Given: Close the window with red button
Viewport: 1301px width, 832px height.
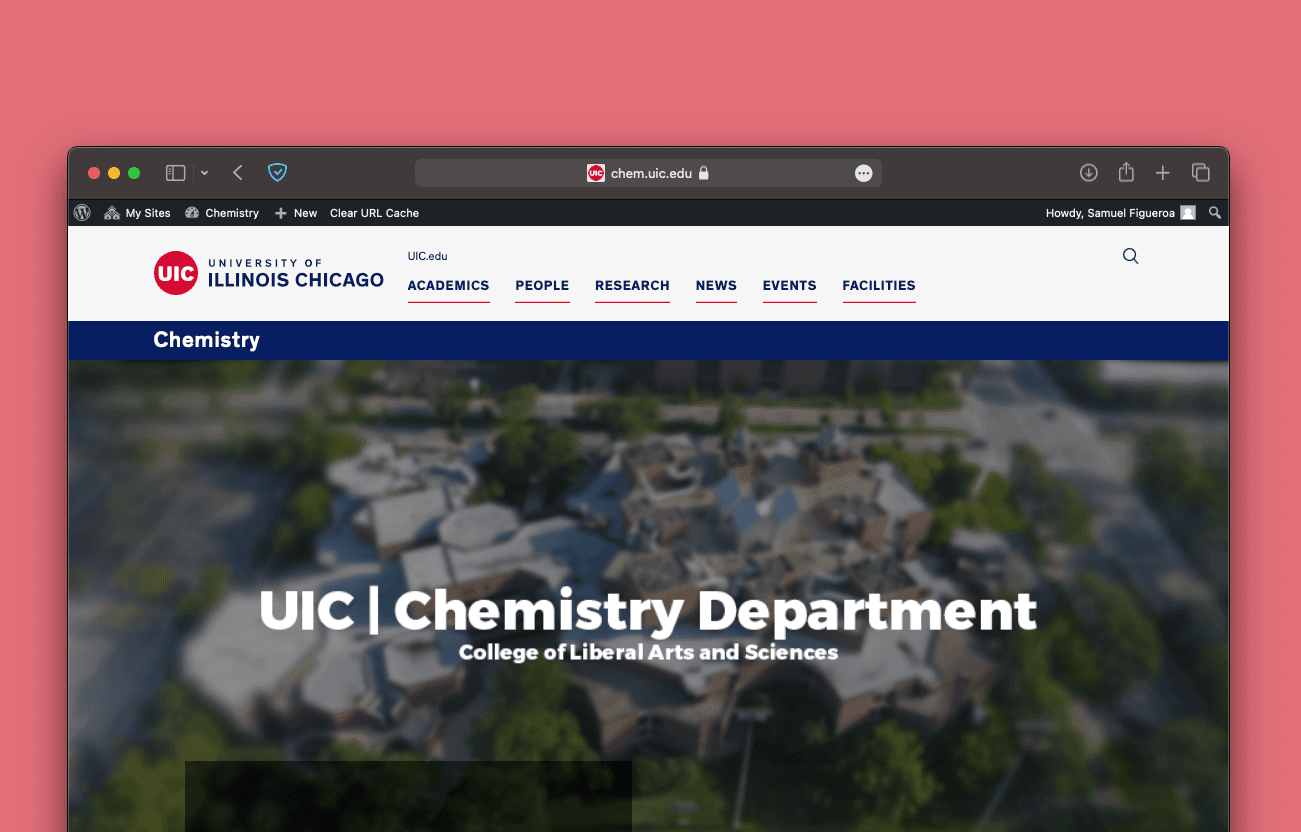Looking at the screenshot, I should coord(94,173).
